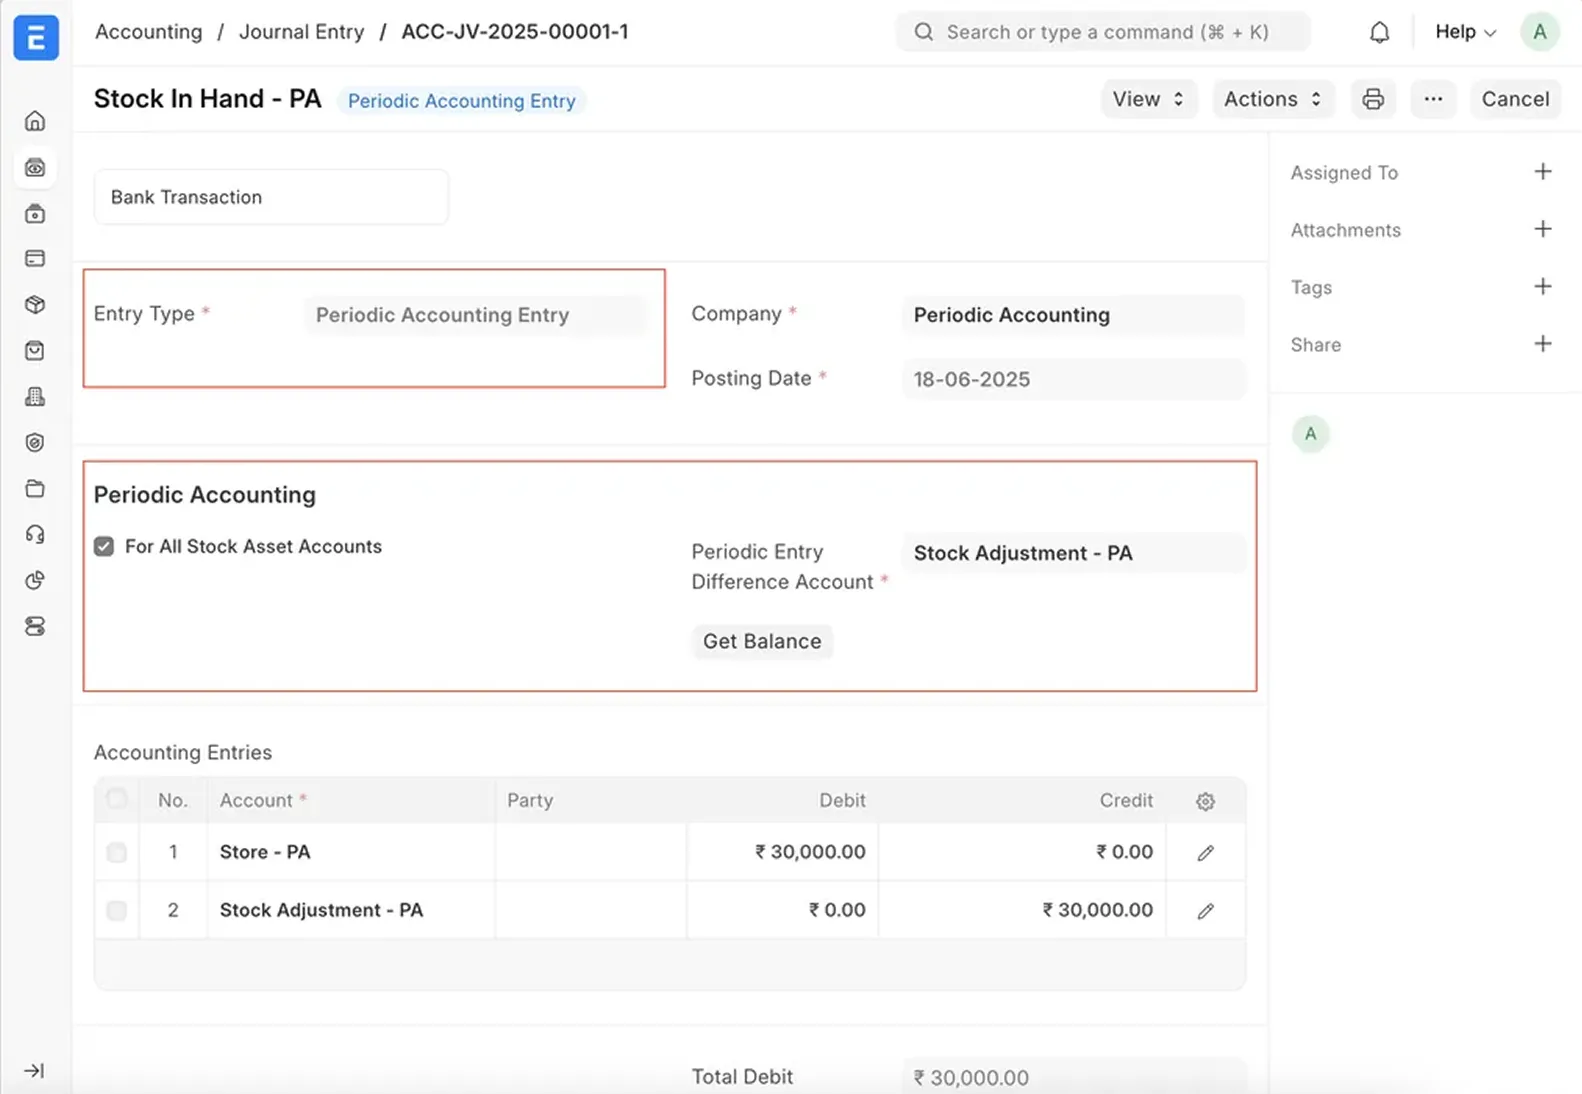This screenshot has height=1094, width=1582.
Task: Open the three-dots more options menu
Action: click(x=1433, y=99)
